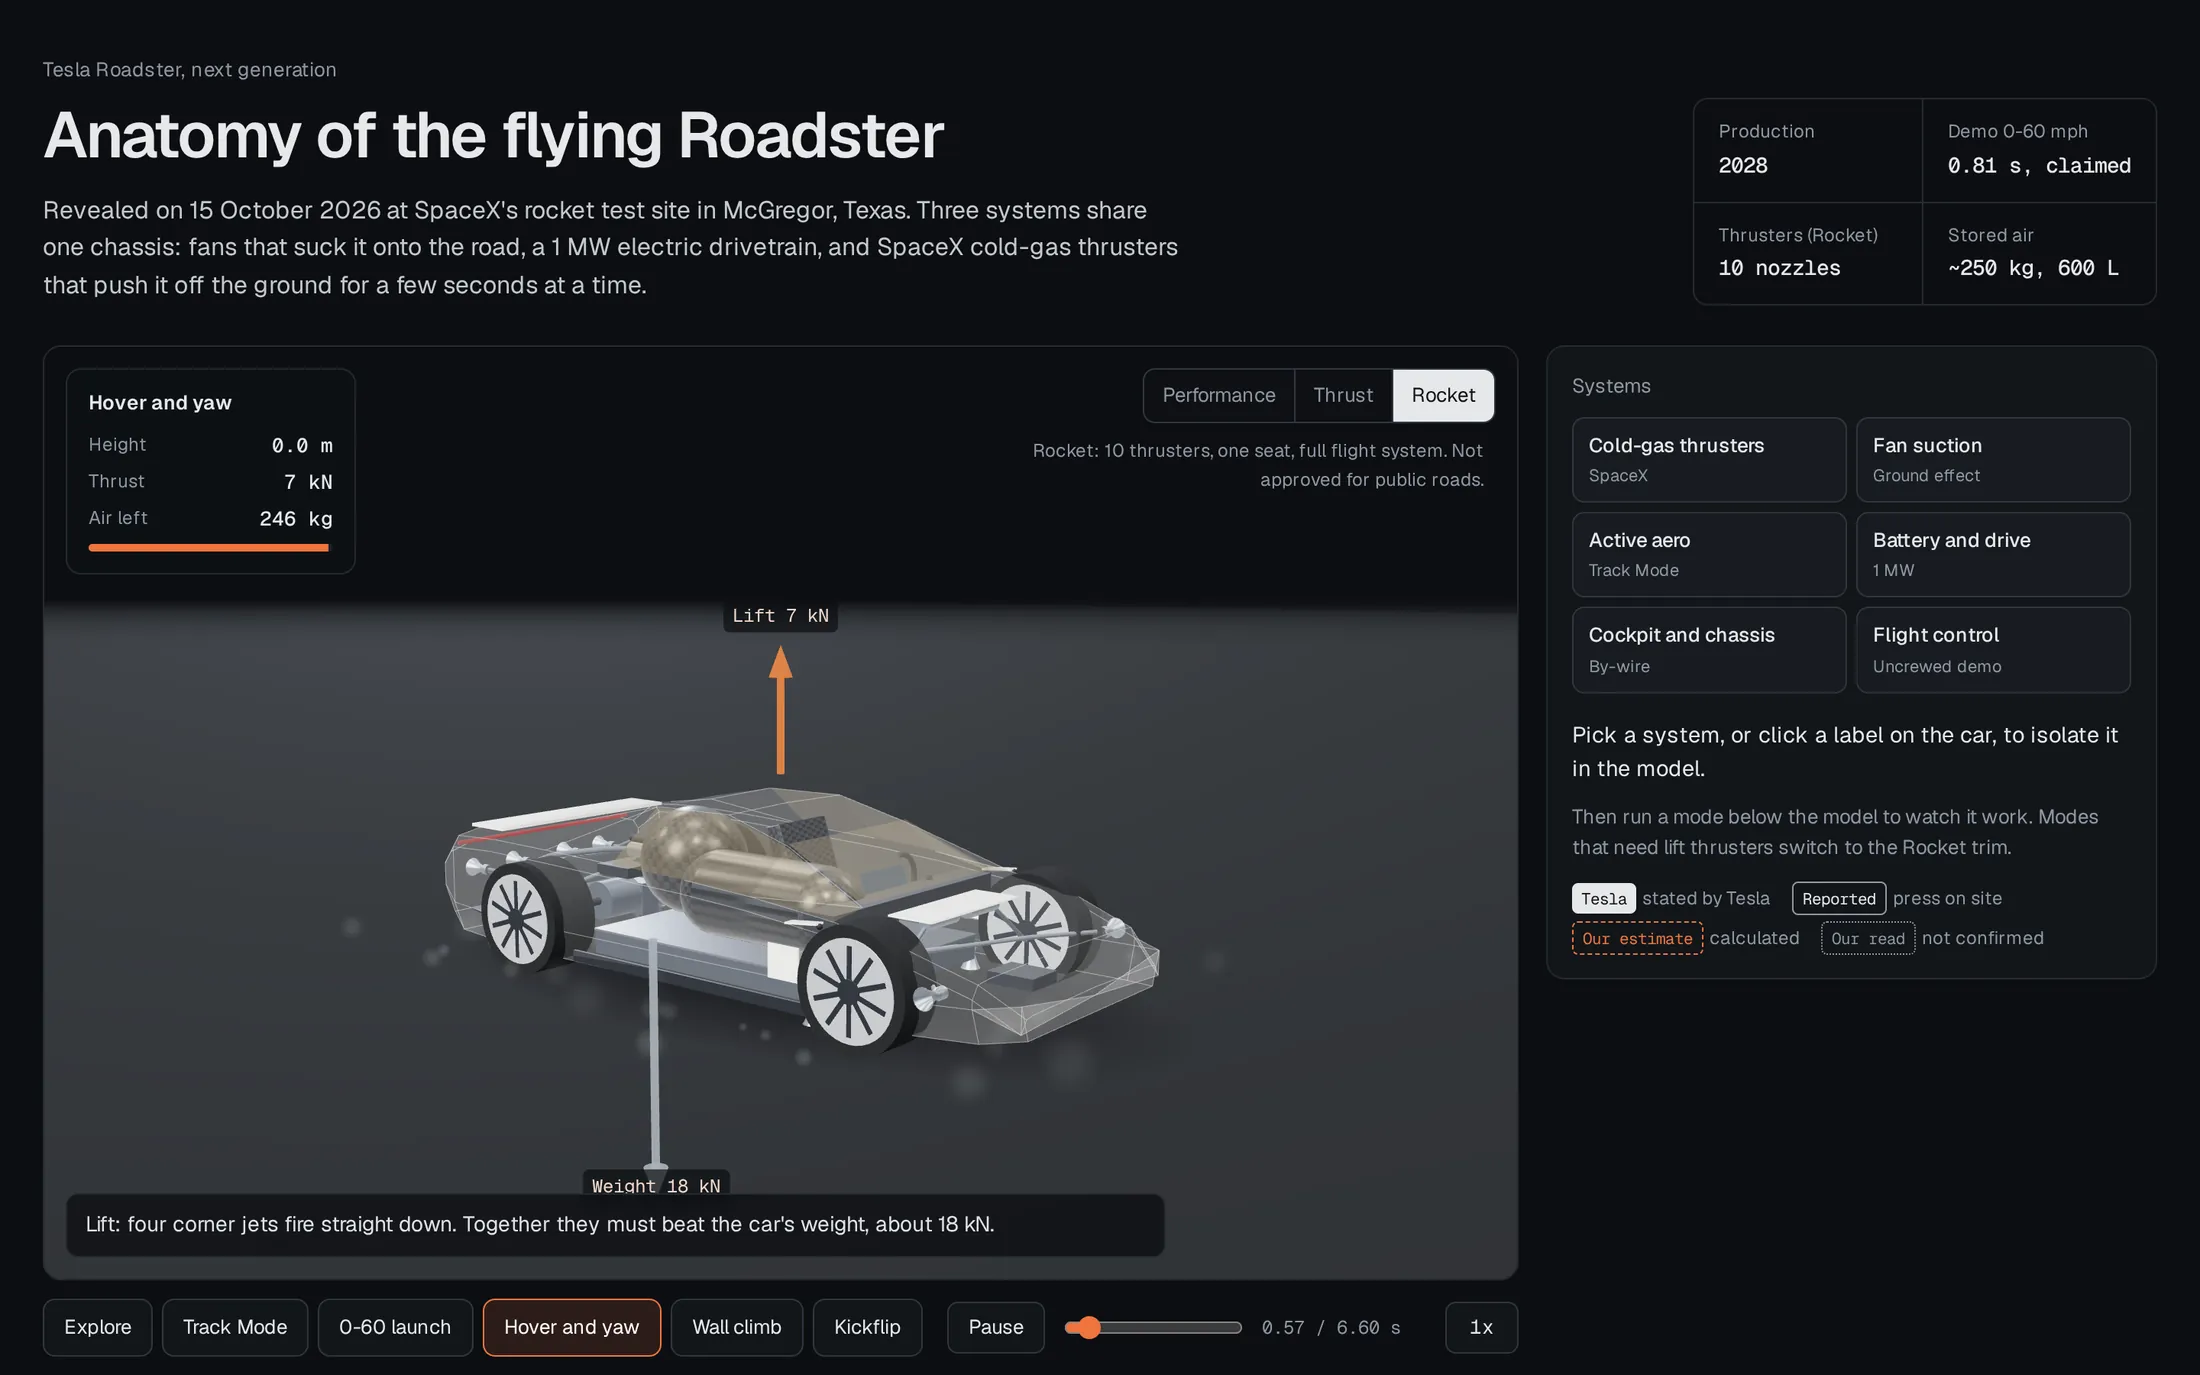The image size is (2200, 1375).
Task: Pick the Active aero Track Mode card
Action: click(x=1708, y=555)
